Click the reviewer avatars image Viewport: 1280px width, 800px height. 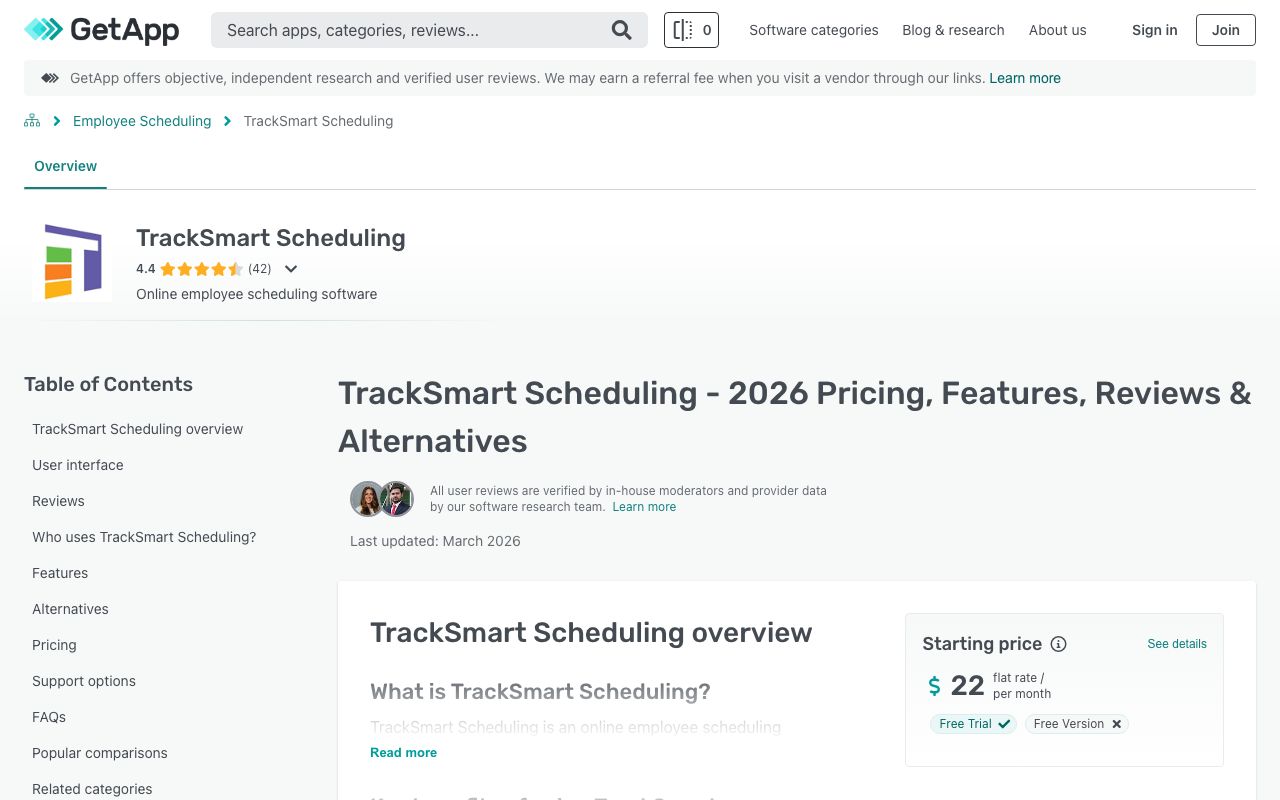(x=382, y=499)
